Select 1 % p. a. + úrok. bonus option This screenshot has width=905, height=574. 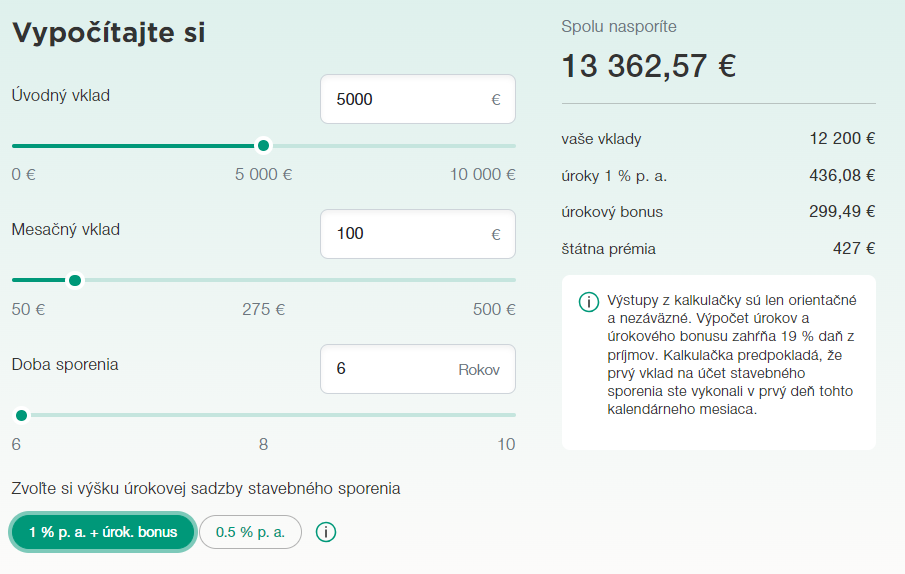coord(101,532)
